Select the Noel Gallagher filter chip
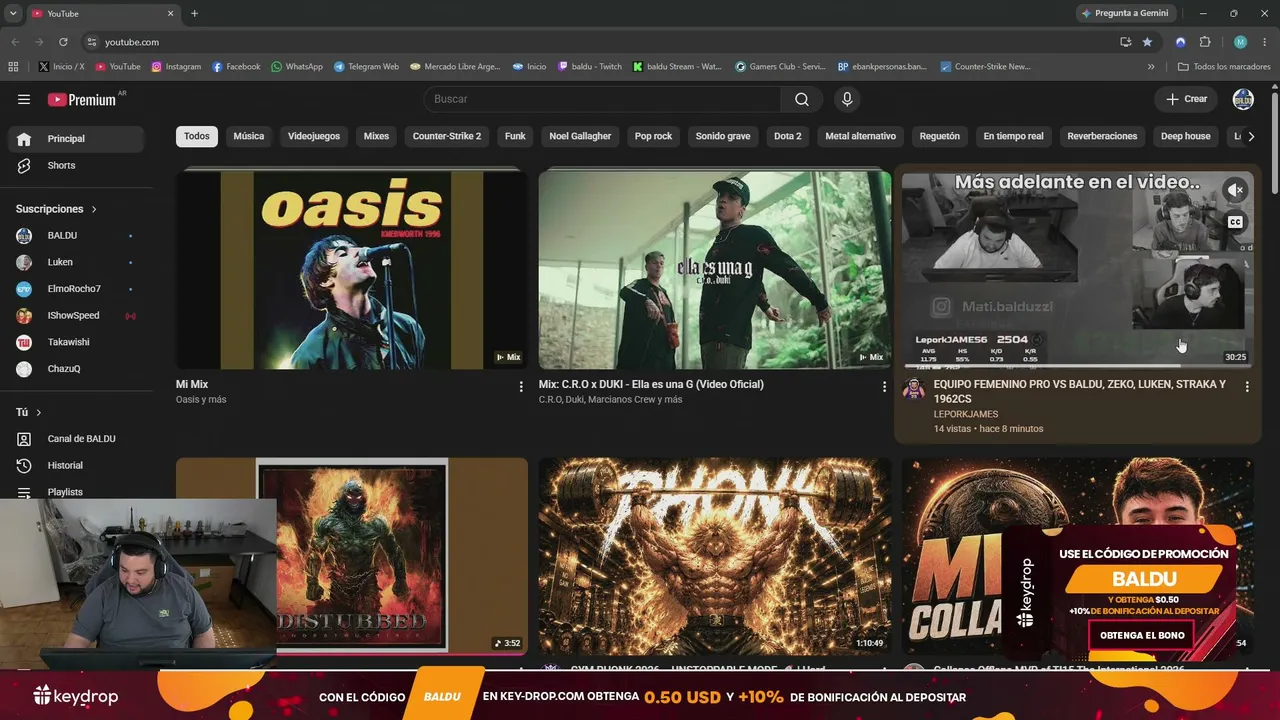This screenshot has width=1280, height=720. click(580, 136)
